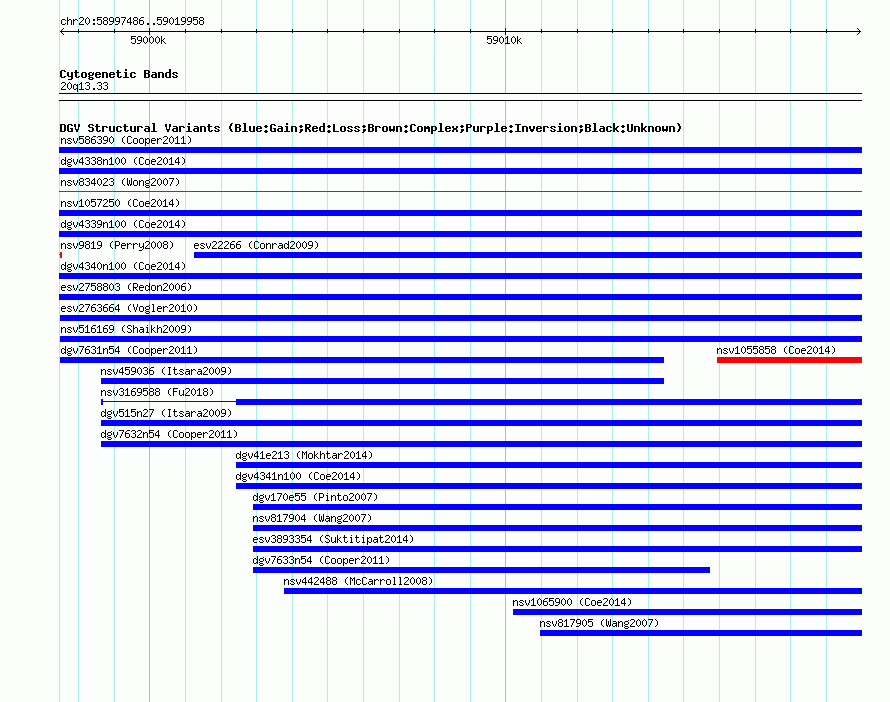
Task: Click the chr20:58997486..59019958 coordinates text
Action: tap(132, 21)
